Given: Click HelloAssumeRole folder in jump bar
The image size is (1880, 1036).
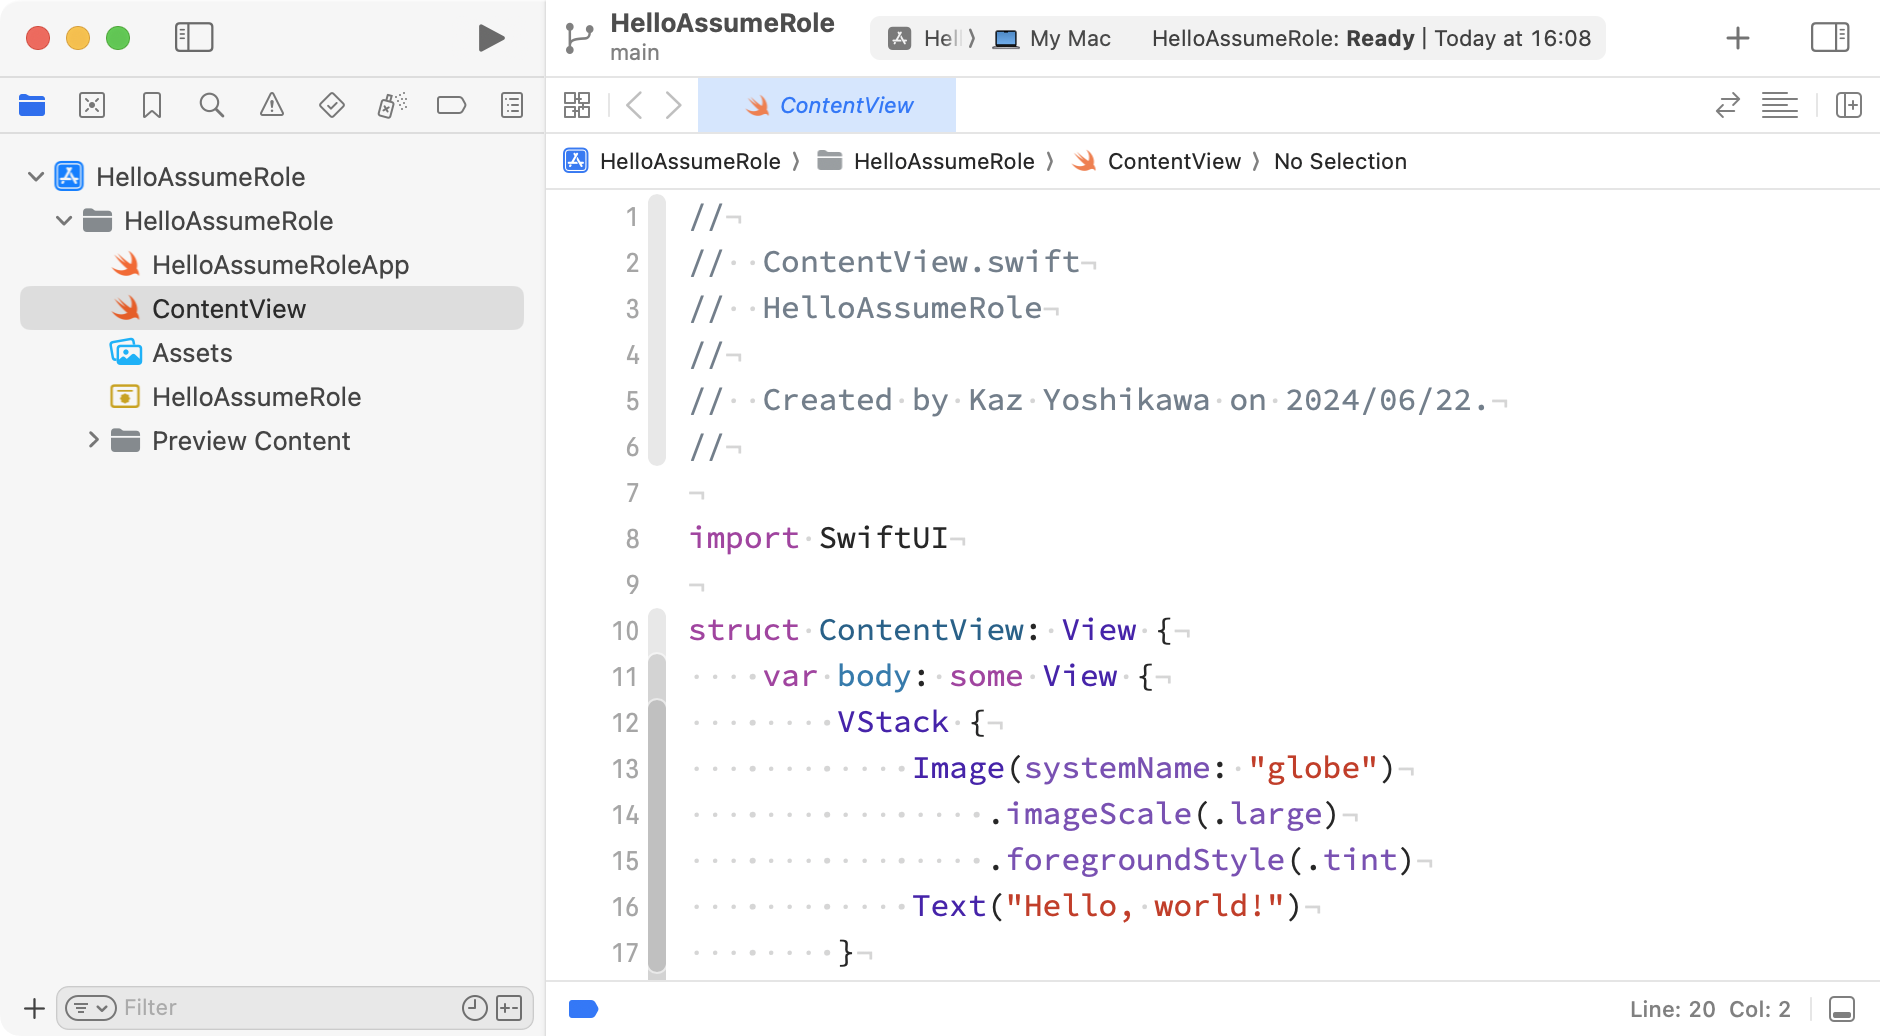Looking at the screenshot, I should [926, 161].
